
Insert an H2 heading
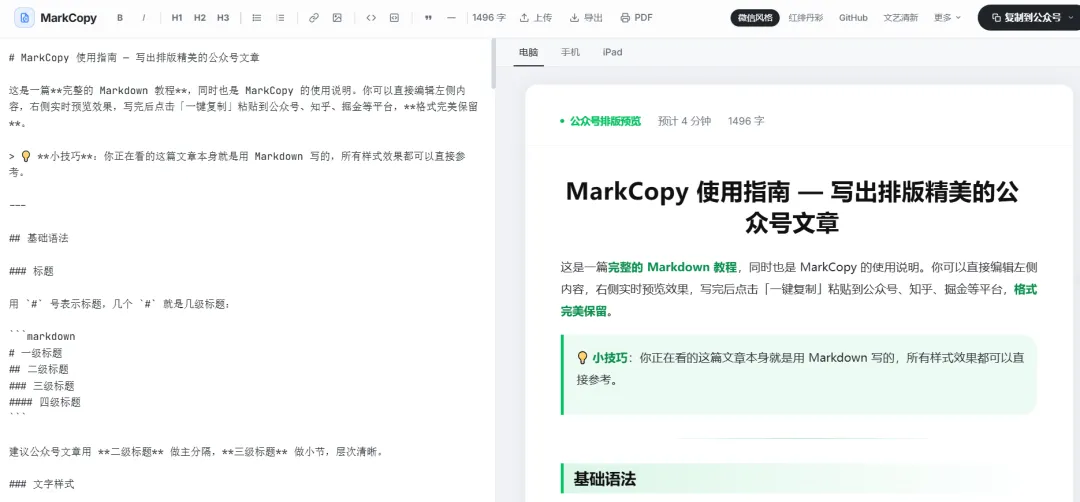coord(200,18)
